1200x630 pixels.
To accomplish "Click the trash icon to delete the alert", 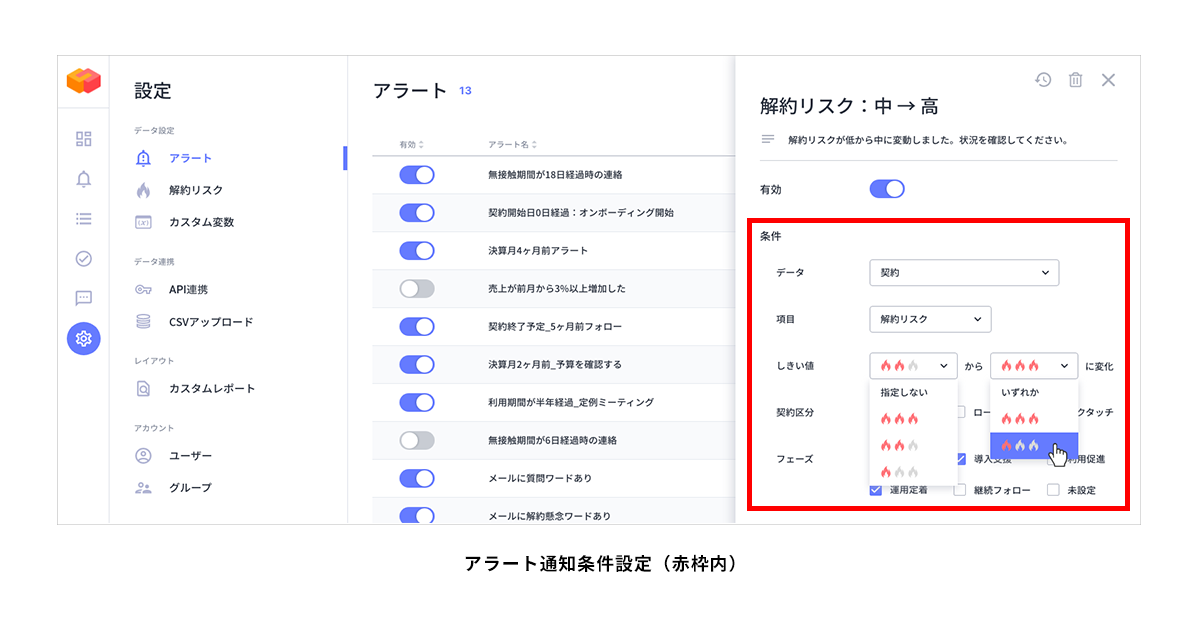I will tap(1075, 80).
